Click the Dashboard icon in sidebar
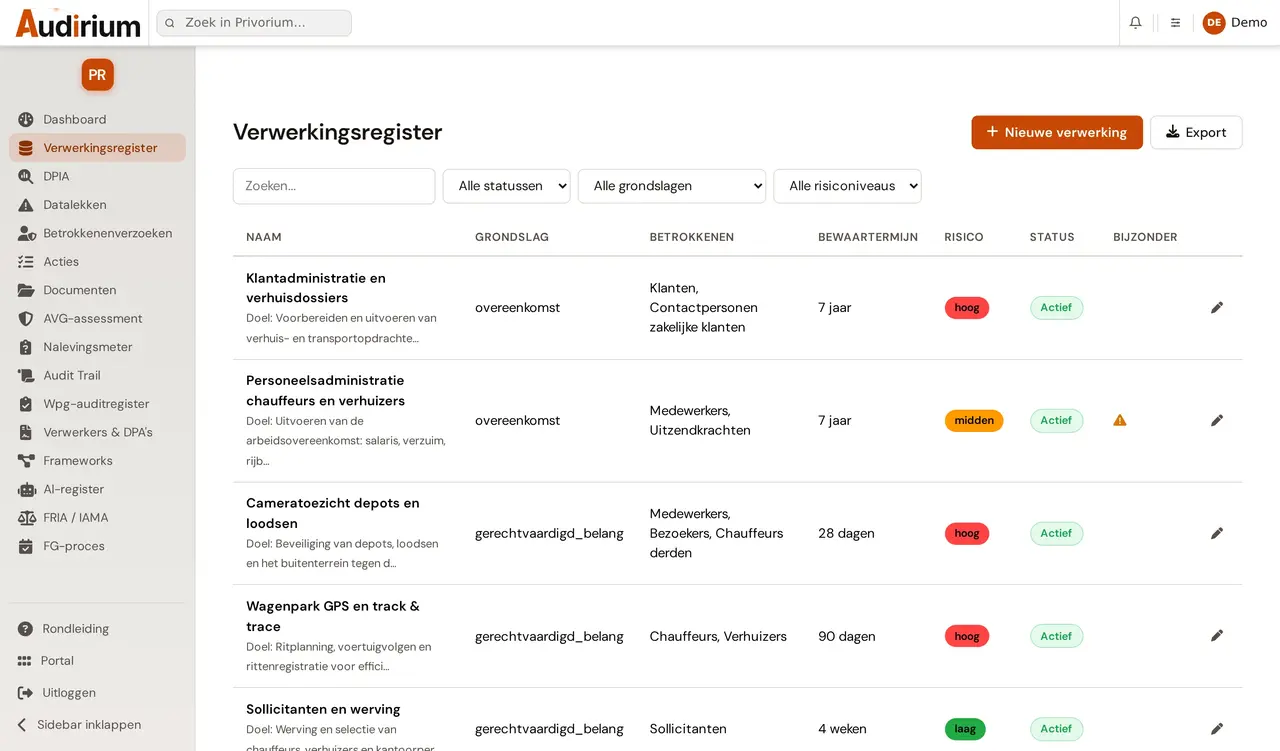Screen dimensions: 1280x751 26,119
